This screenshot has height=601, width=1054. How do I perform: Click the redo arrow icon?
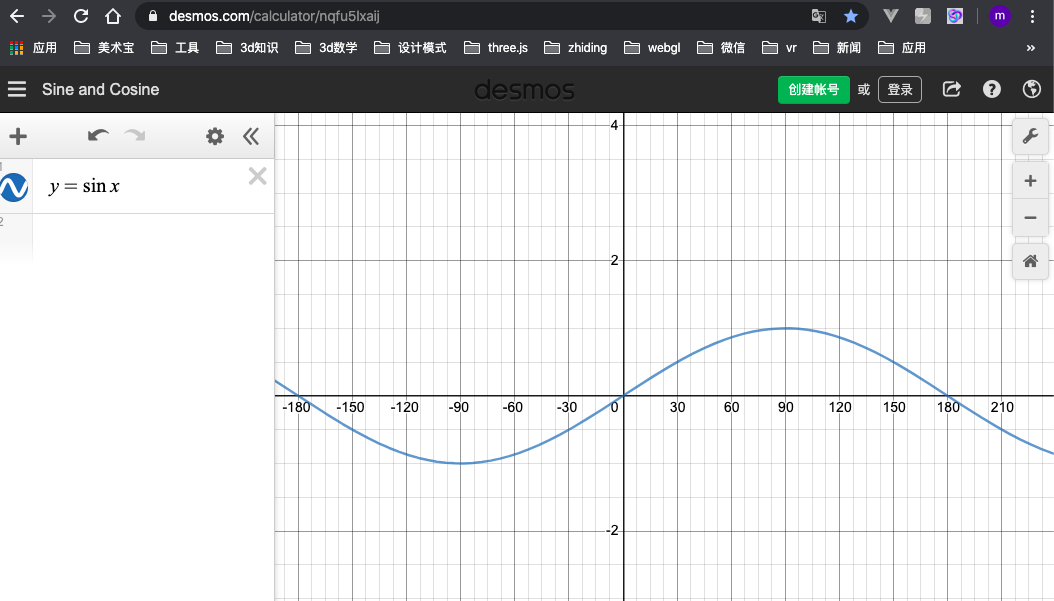135,136
